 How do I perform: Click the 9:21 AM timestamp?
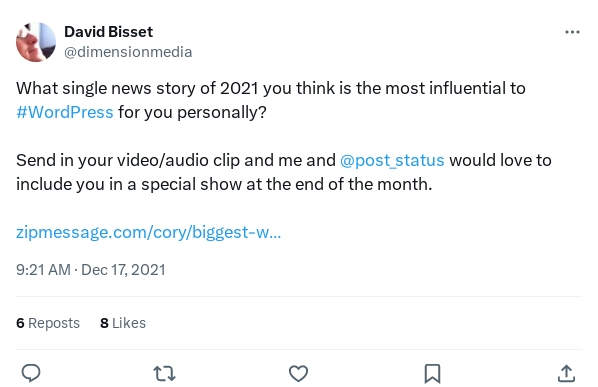(x=43, y=270)
